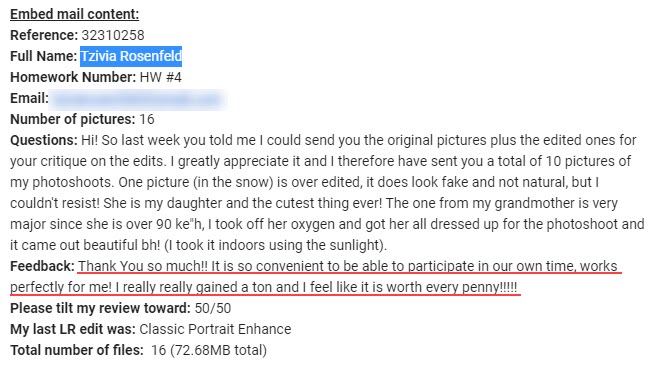Click the 'Feedback:' label
The image size is (655, 369).
[42, 266]
